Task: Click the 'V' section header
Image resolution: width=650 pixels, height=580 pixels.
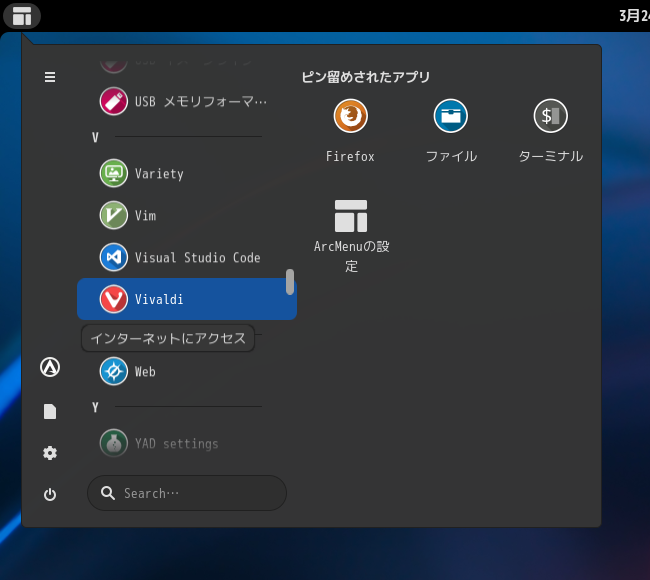Action: [95, 137]
